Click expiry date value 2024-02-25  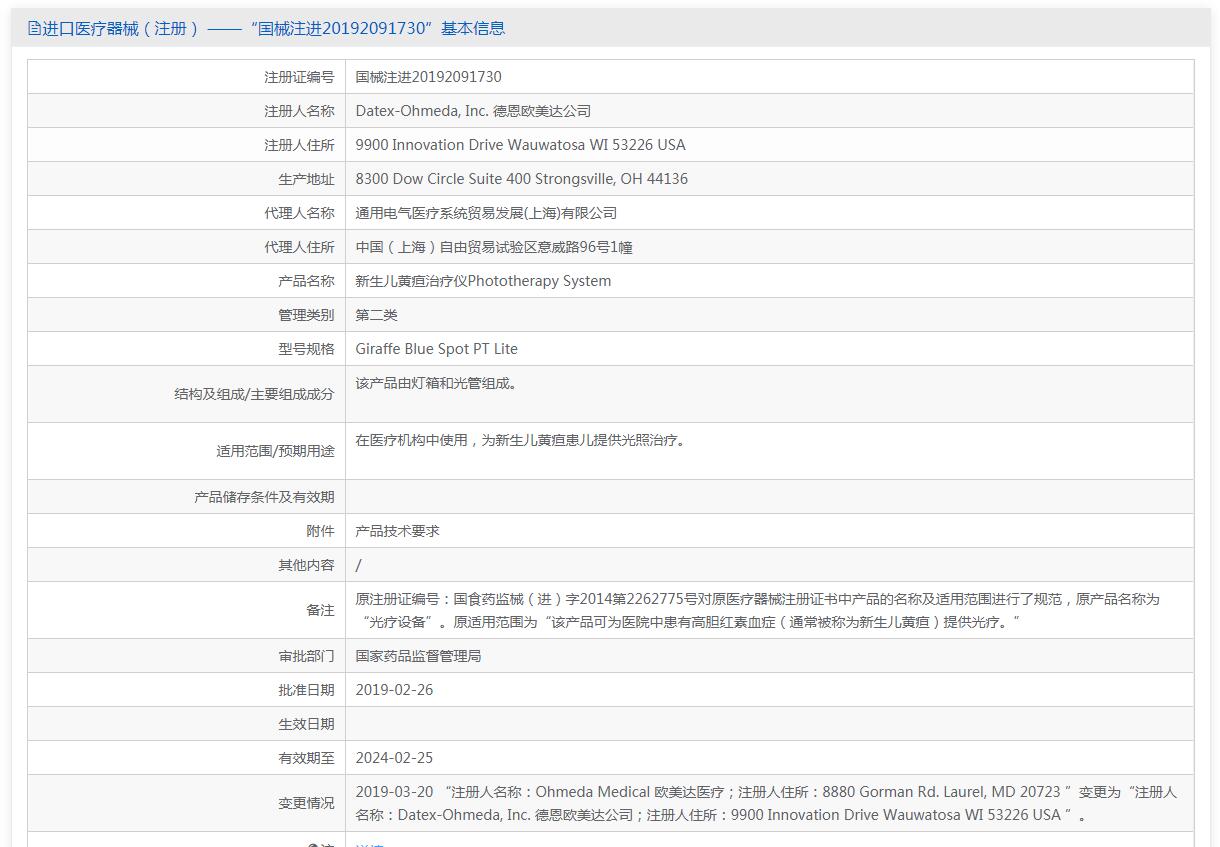[395, 758]
